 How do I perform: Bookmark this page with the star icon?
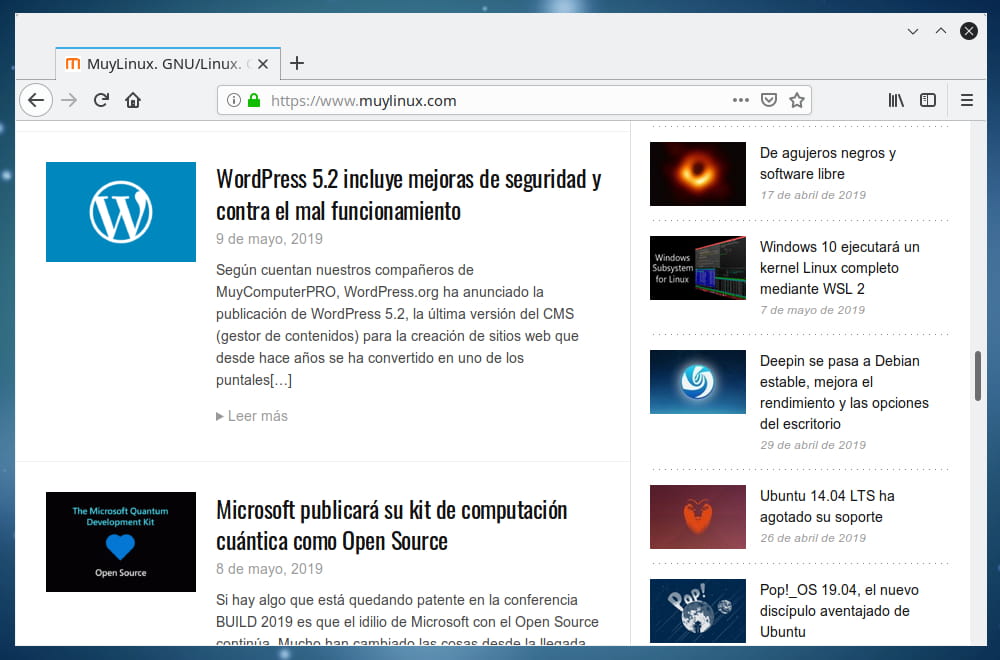(797, 100)
